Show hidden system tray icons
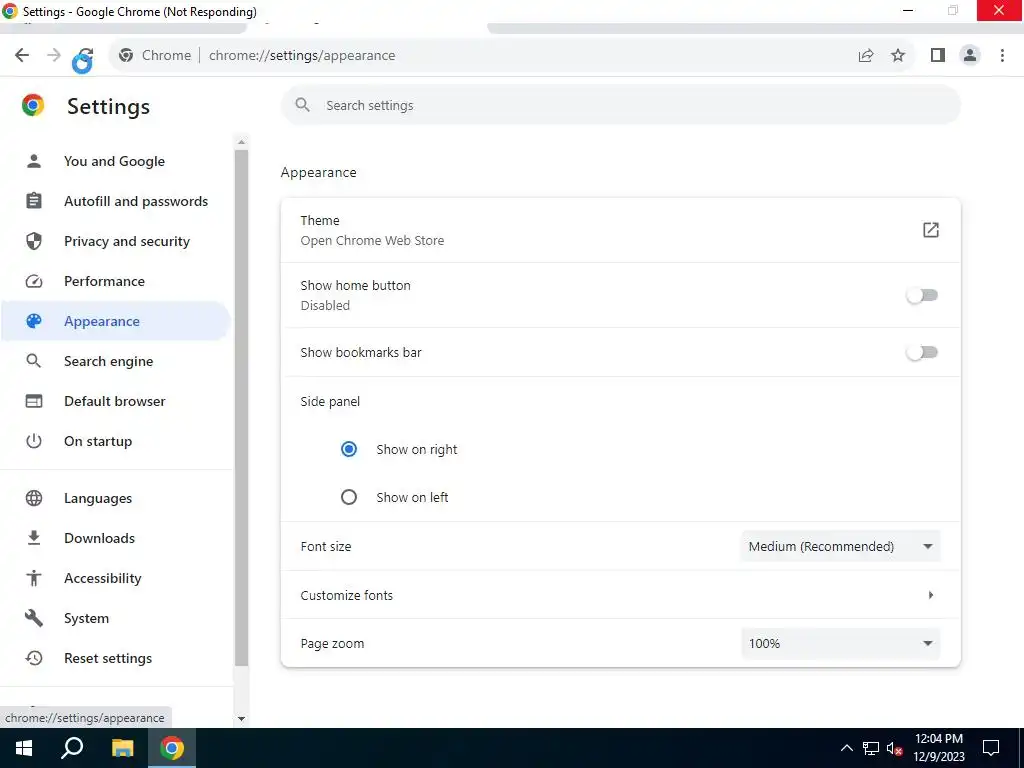 tap(846, 748)
